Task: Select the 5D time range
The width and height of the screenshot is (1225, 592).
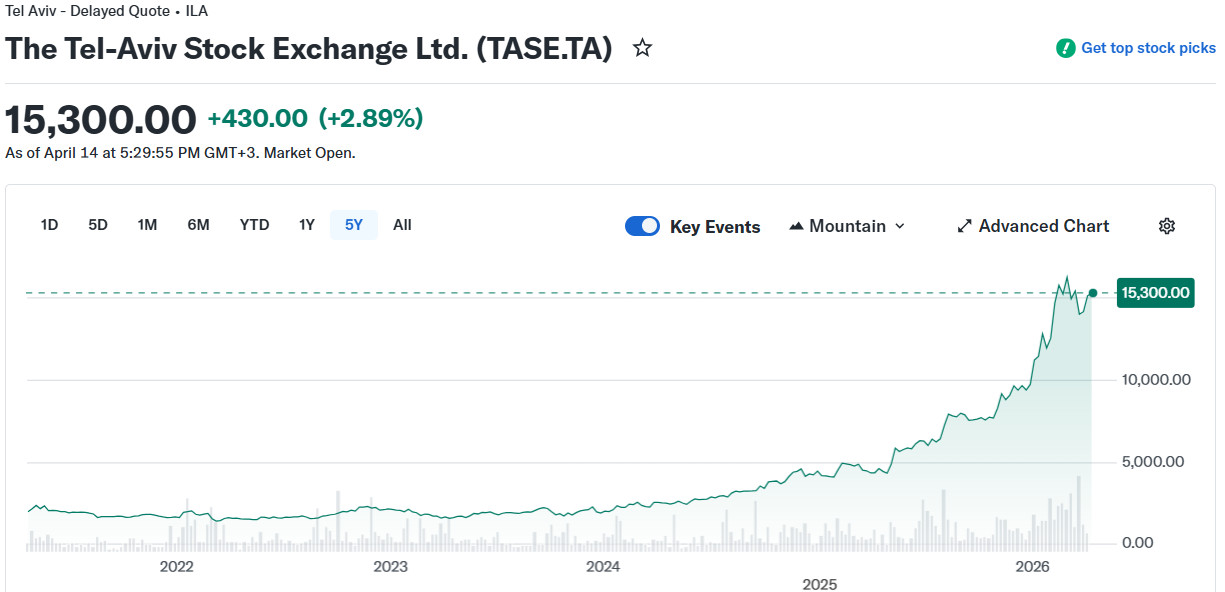Action: tap(98, 225)
